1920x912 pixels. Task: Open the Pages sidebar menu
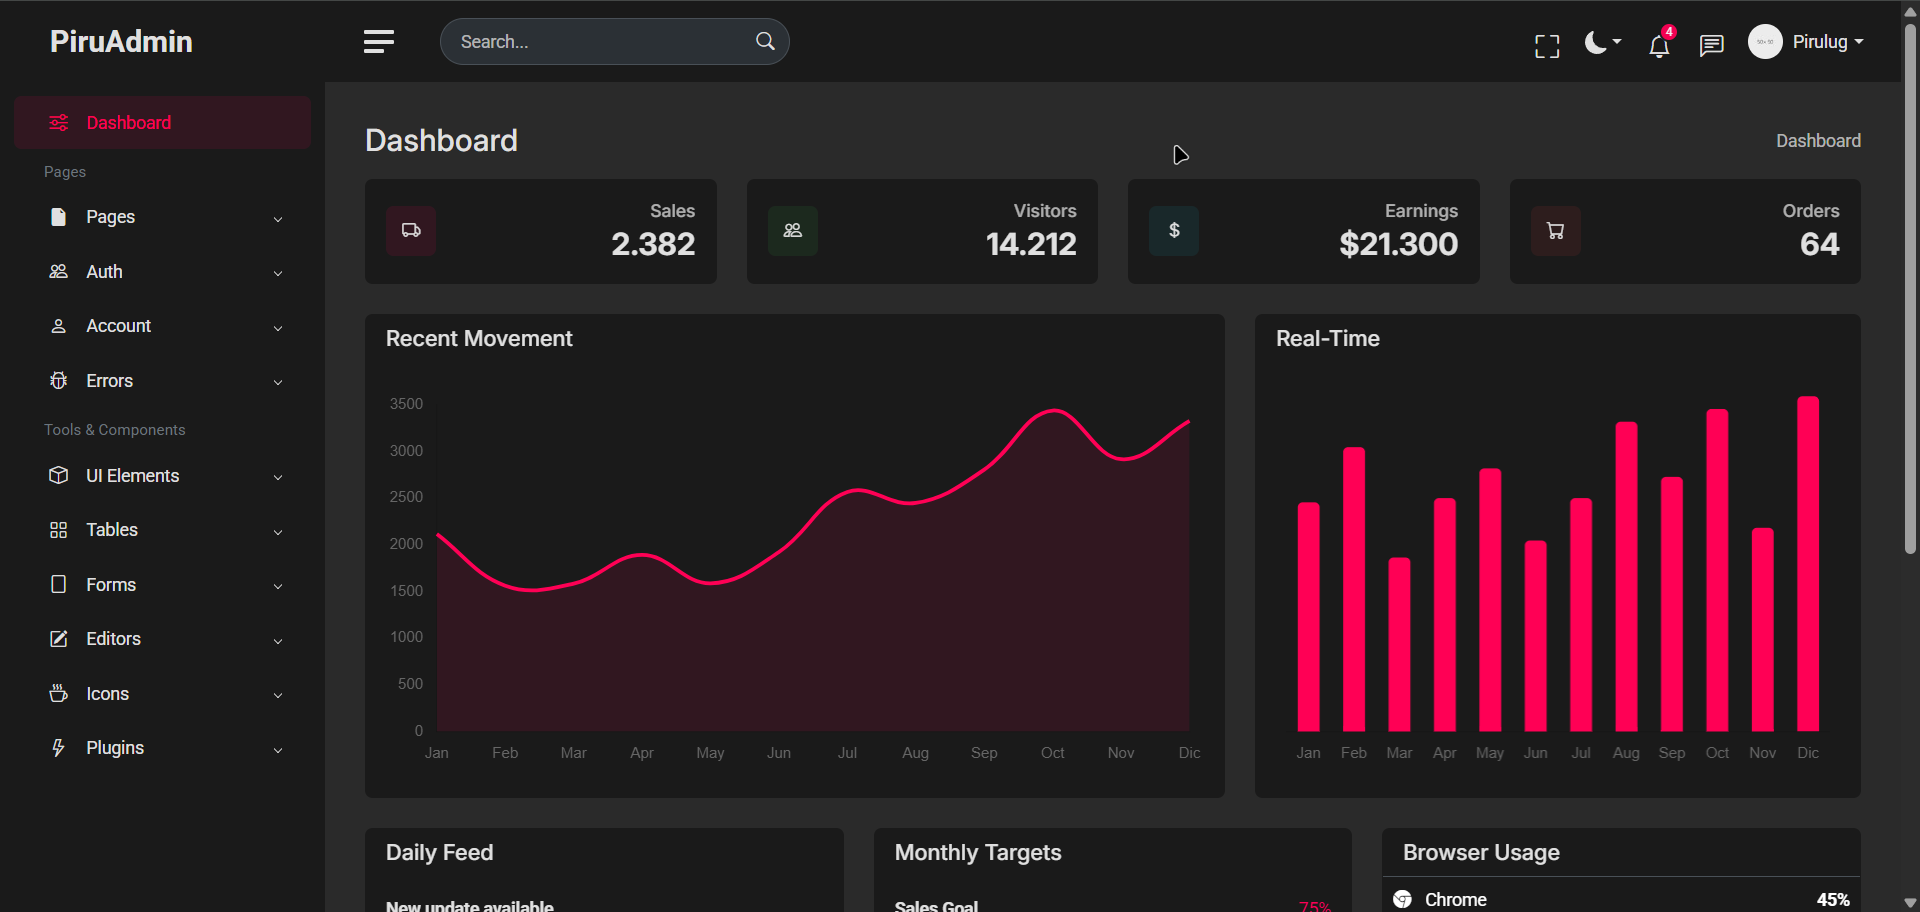click(x=162, y=217)
